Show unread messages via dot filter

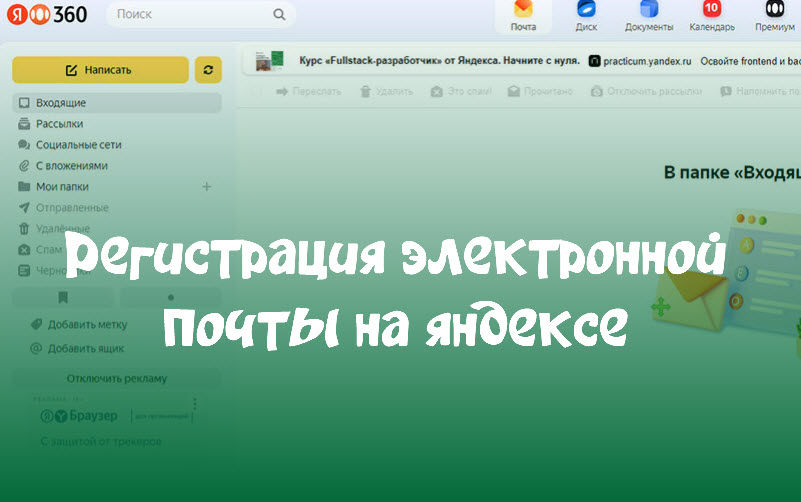pyautogui.click(x=171, y=297)
